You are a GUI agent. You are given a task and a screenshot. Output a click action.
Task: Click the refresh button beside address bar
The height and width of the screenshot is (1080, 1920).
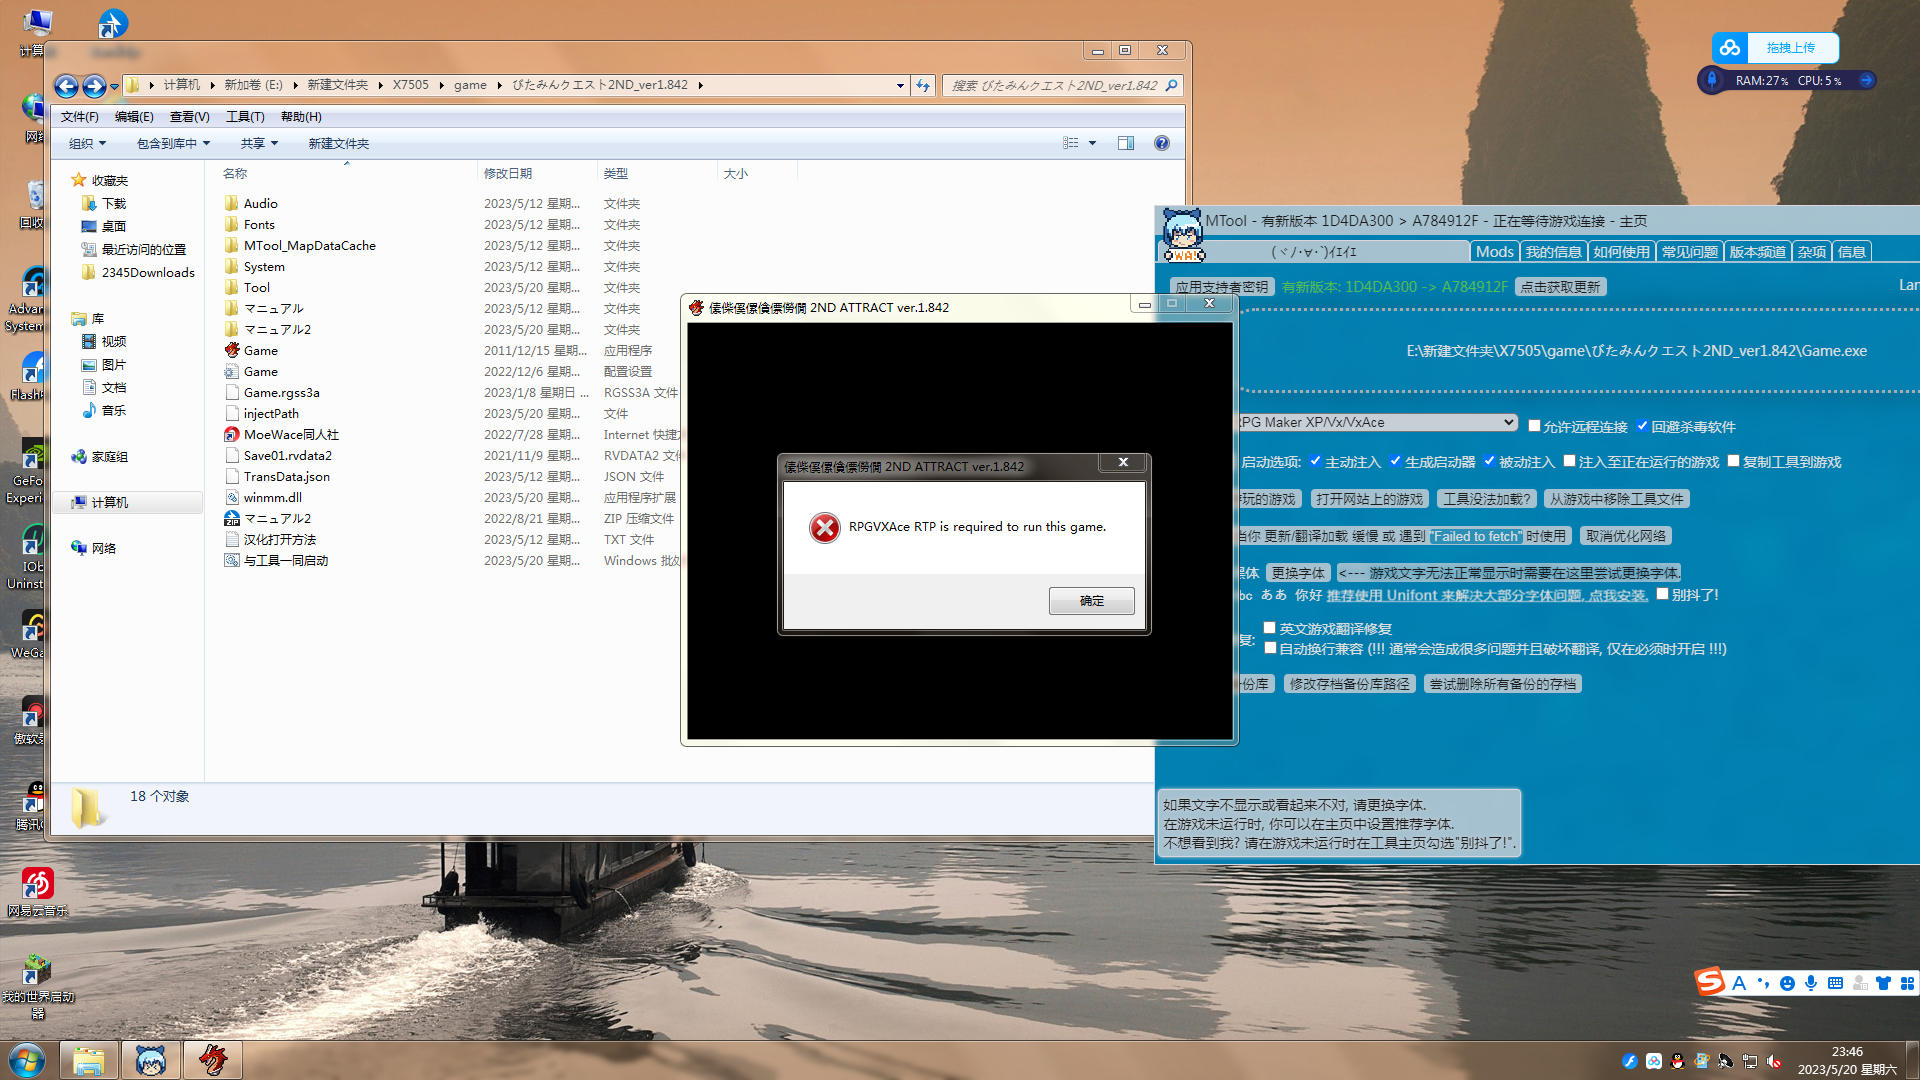pos(923,85)
